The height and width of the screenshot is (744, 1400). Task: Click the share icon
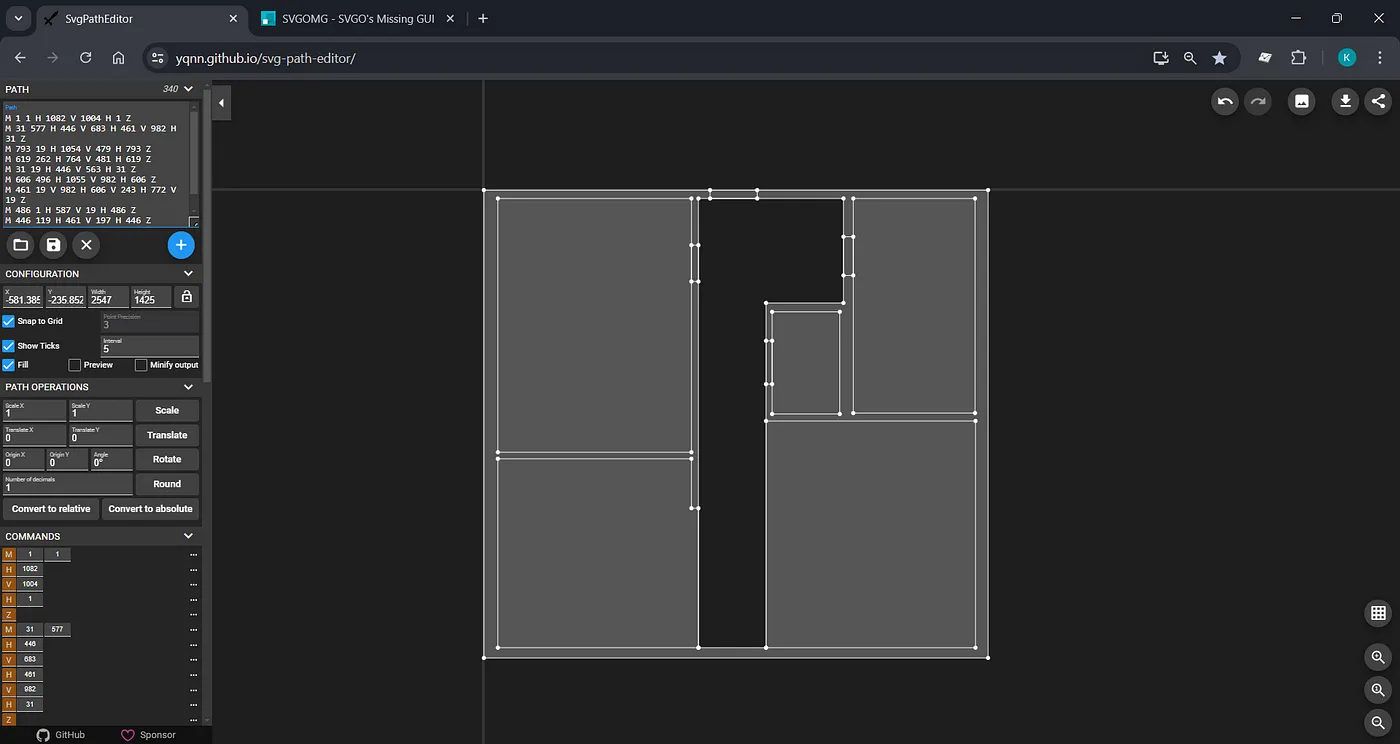click(1378, 101)
